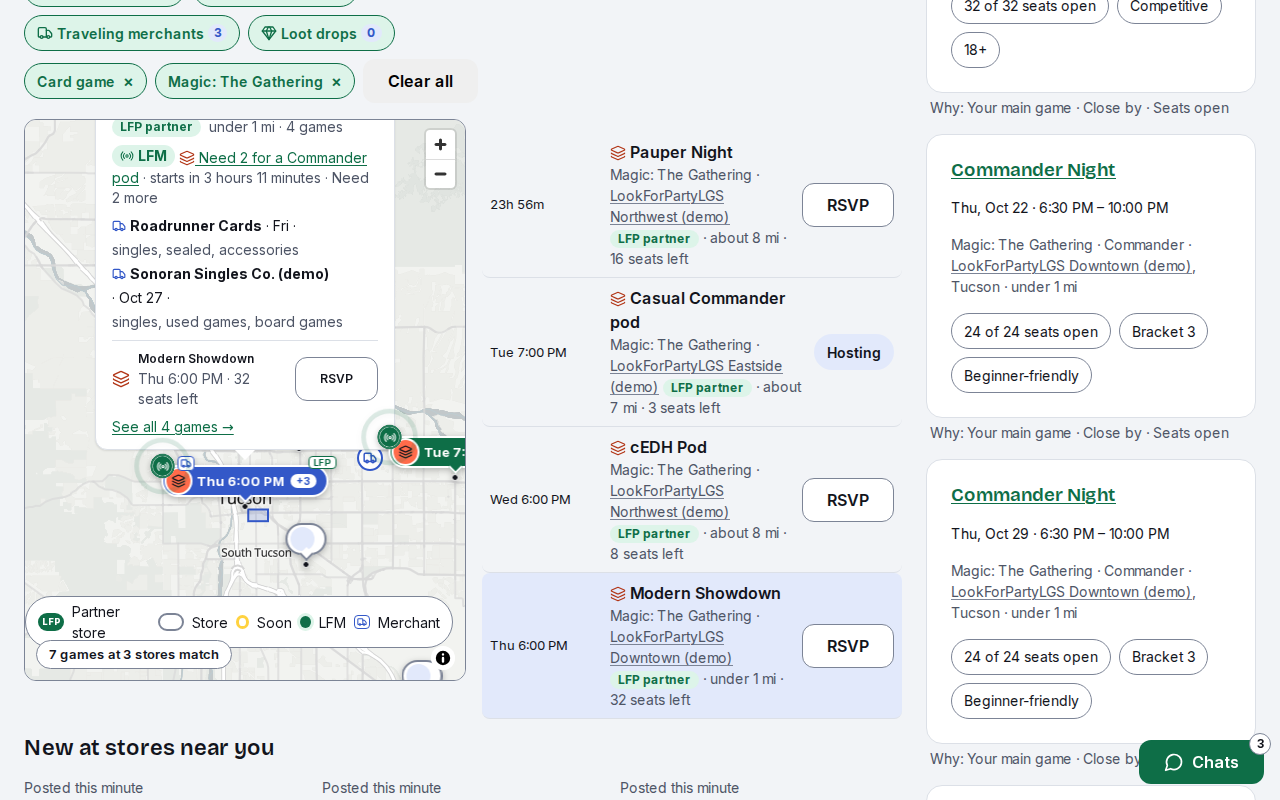
Task: Click the round merchant truck map marker
Action: tap(370, 458)
